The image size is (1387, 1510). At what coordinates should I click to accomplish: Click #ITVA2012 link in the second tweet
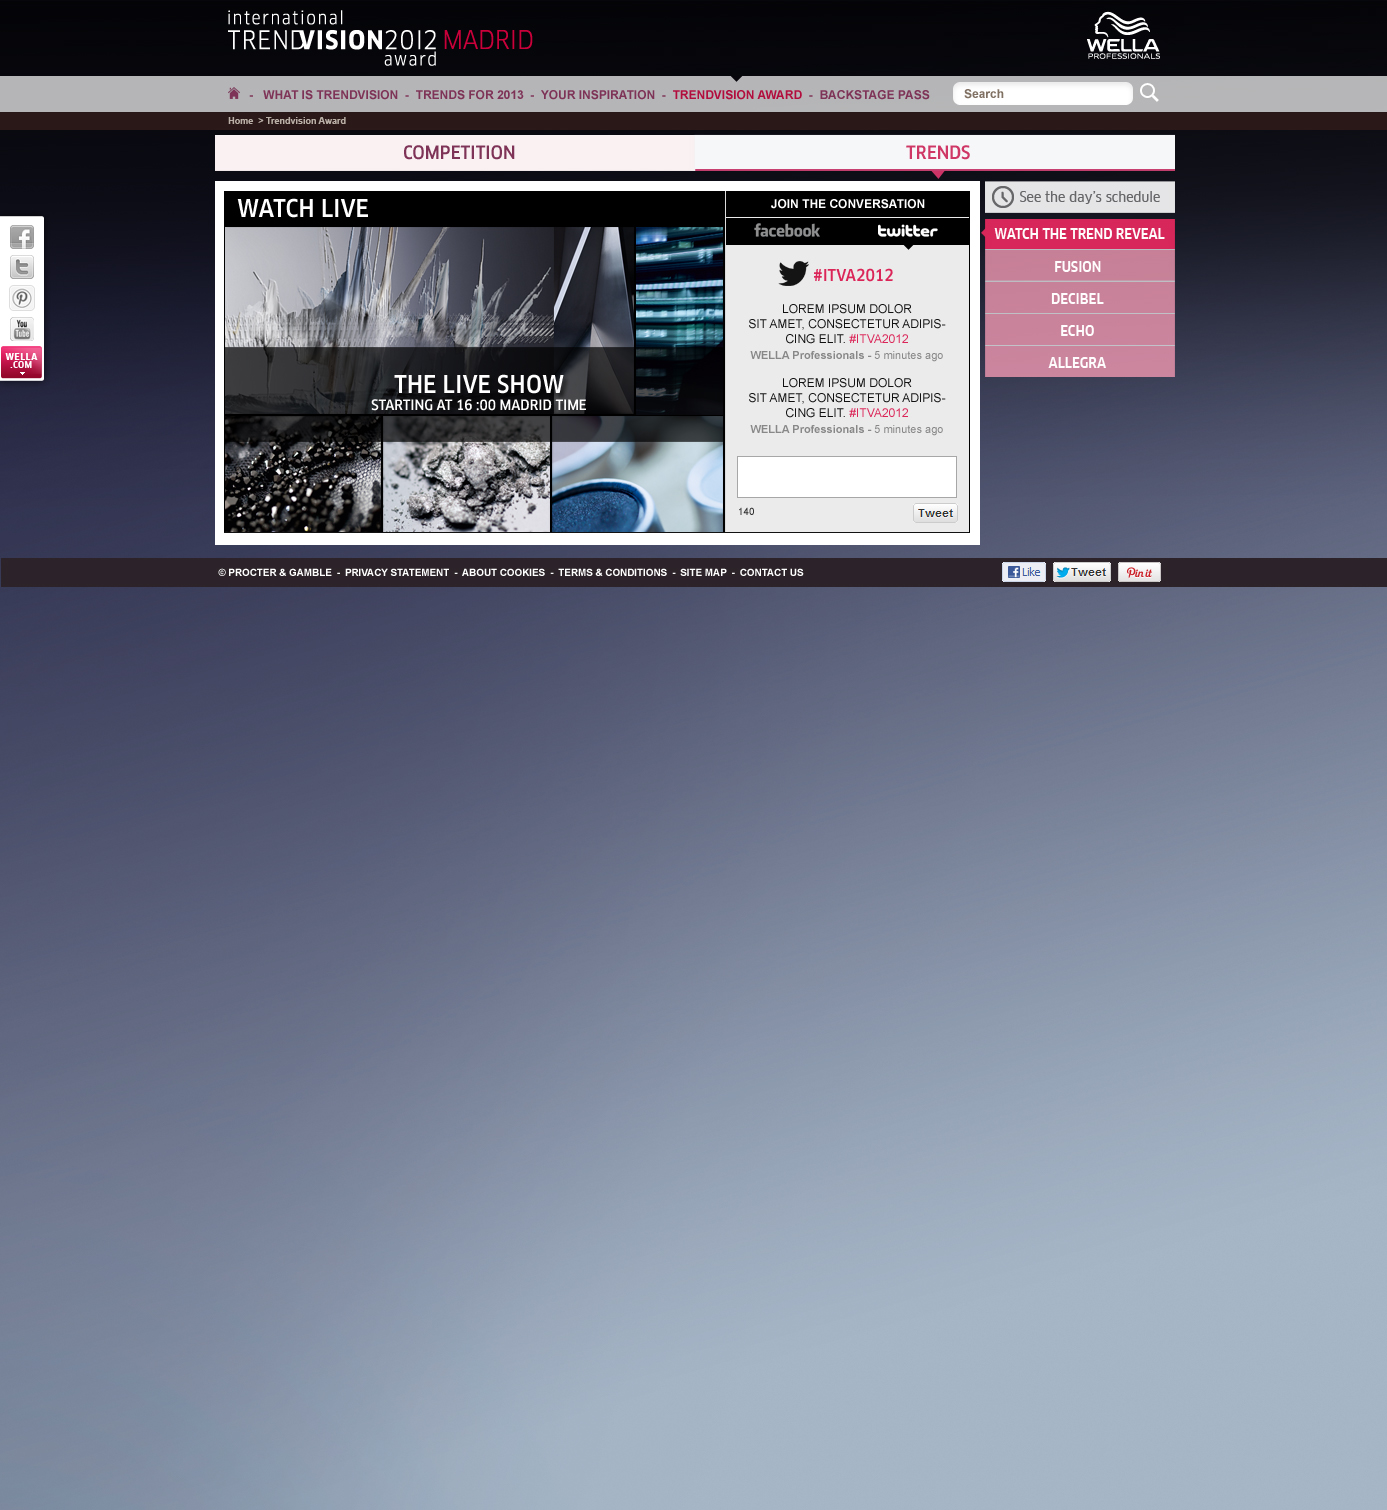pos(878,413)
